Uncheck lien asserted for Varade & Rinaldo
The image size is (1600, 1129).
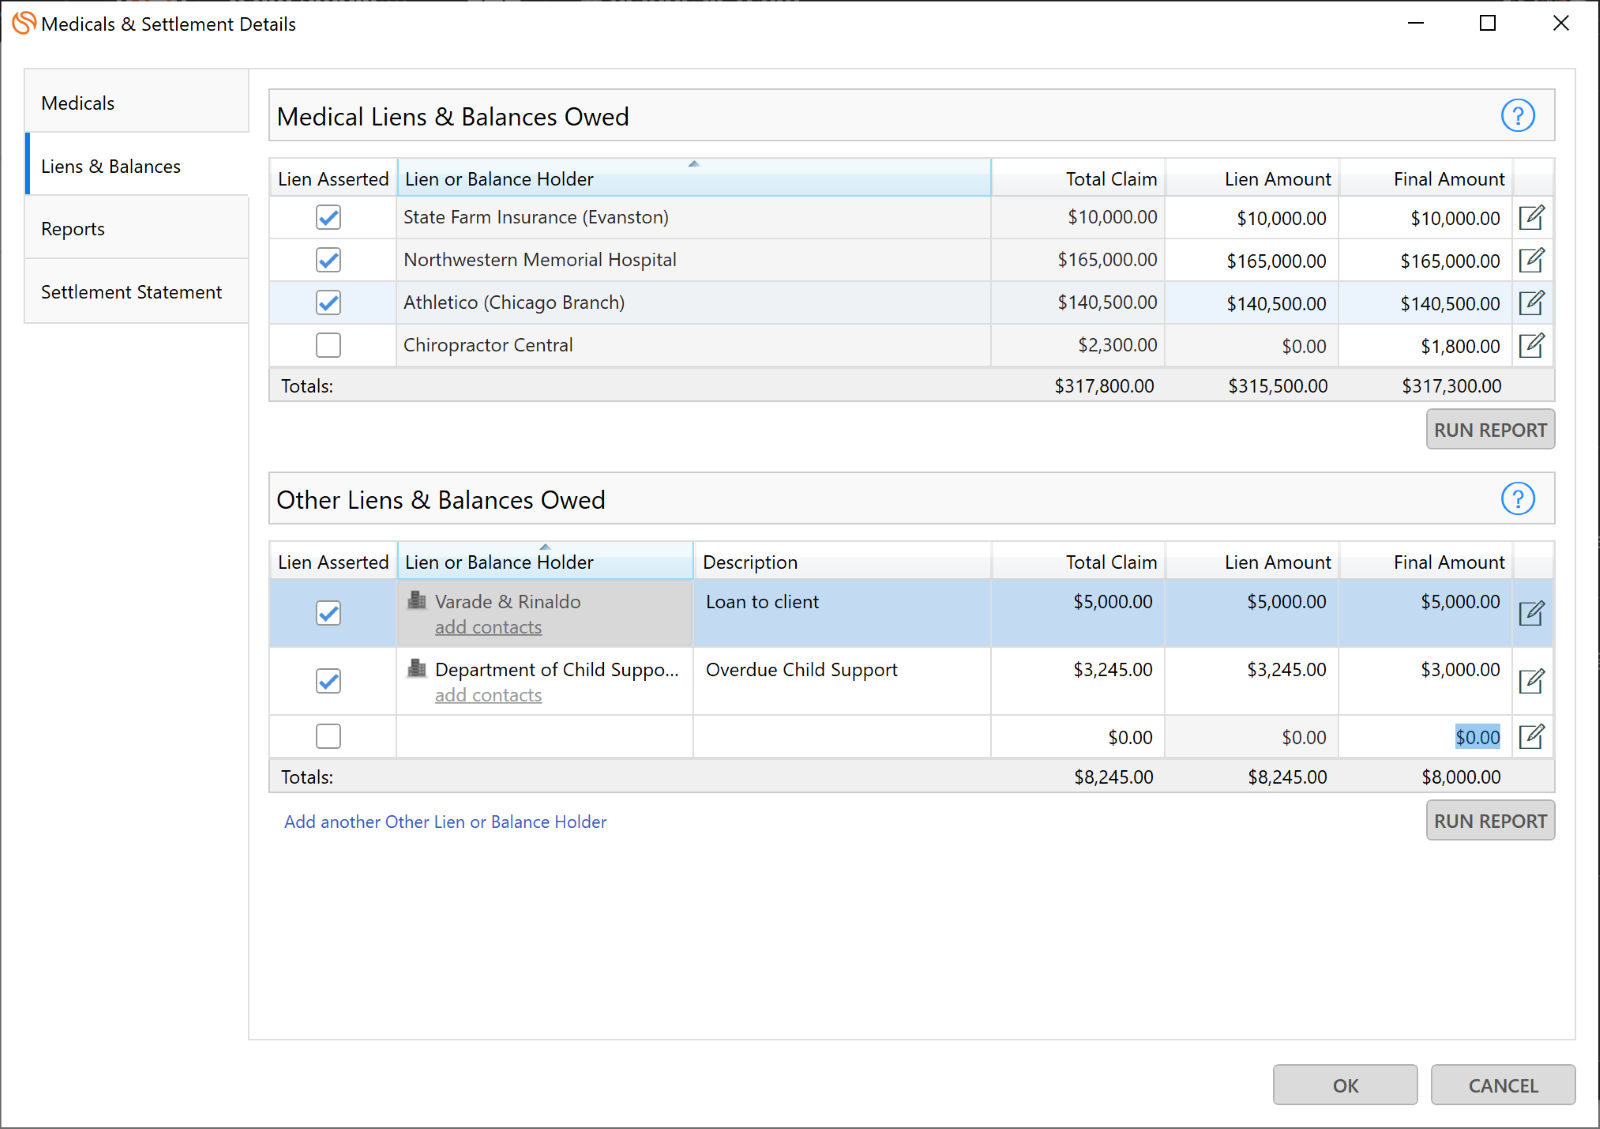(x=328, y=613)
